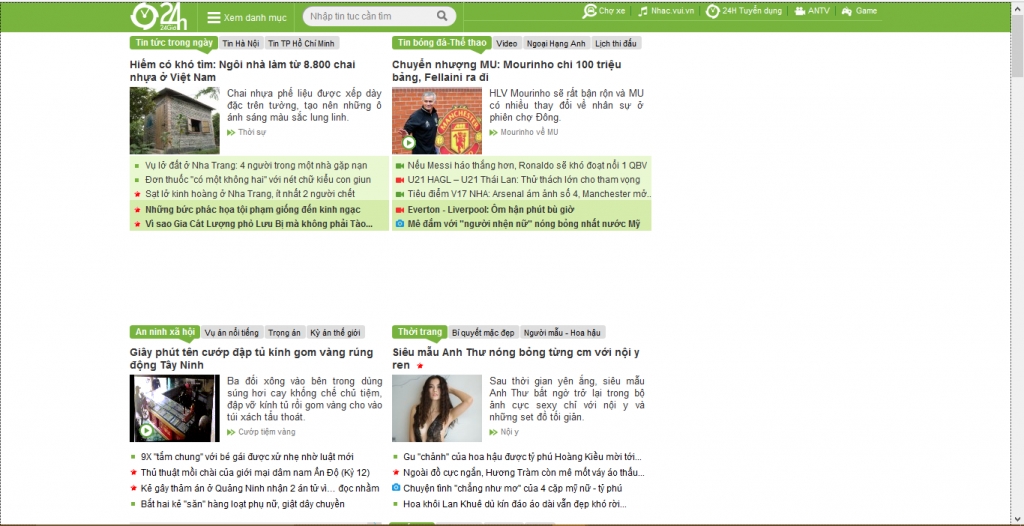1024x526 pixels.
Task: Open the Người mẫu - Hoa hậu tab
Action: (564, 333)
